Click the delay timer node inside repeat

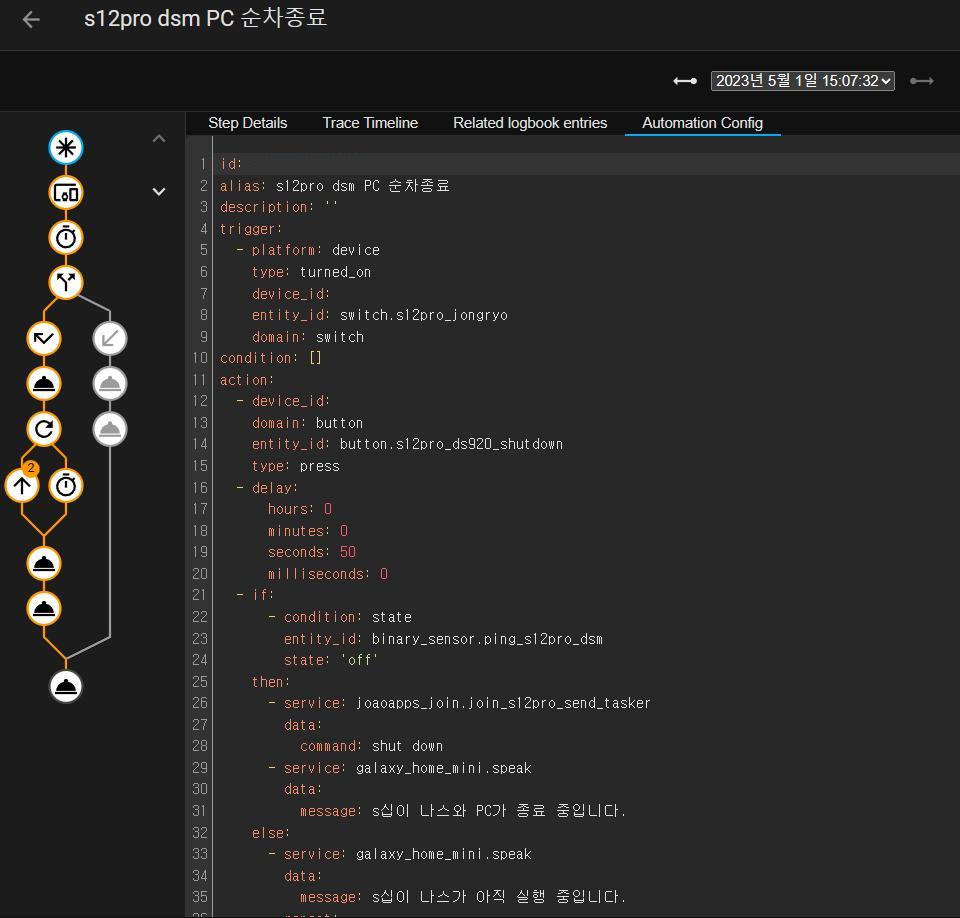pyautogui.click(x=66, y=486)
